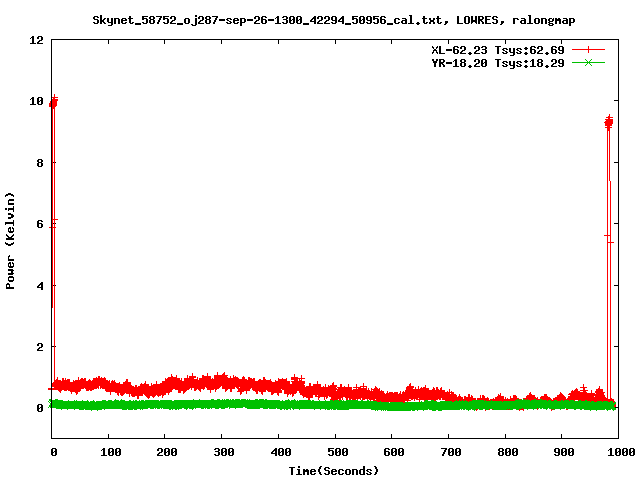This screenshot has height=480, width=640.
Task: Click the red calibration spike peak near time 0
Action: 53,102
